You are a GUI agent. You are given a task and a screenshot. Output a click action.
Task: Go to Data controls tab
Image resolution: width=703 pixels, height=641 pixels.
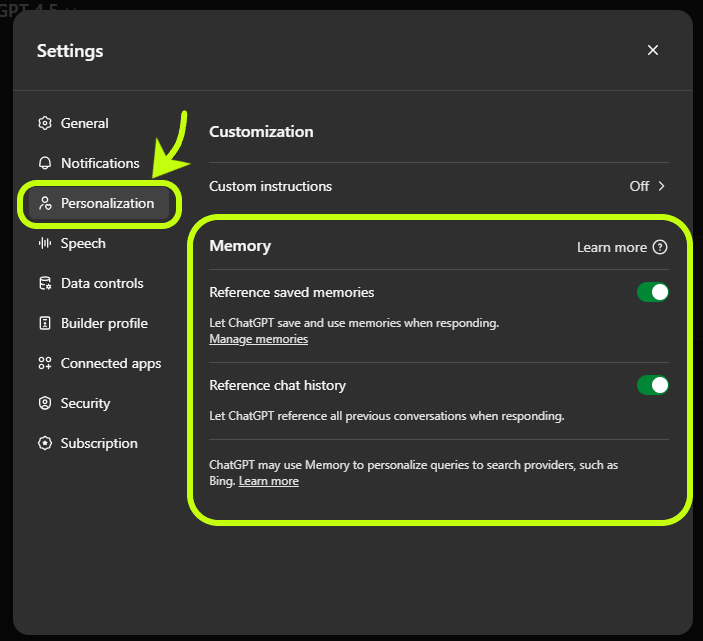click(102, 283)
